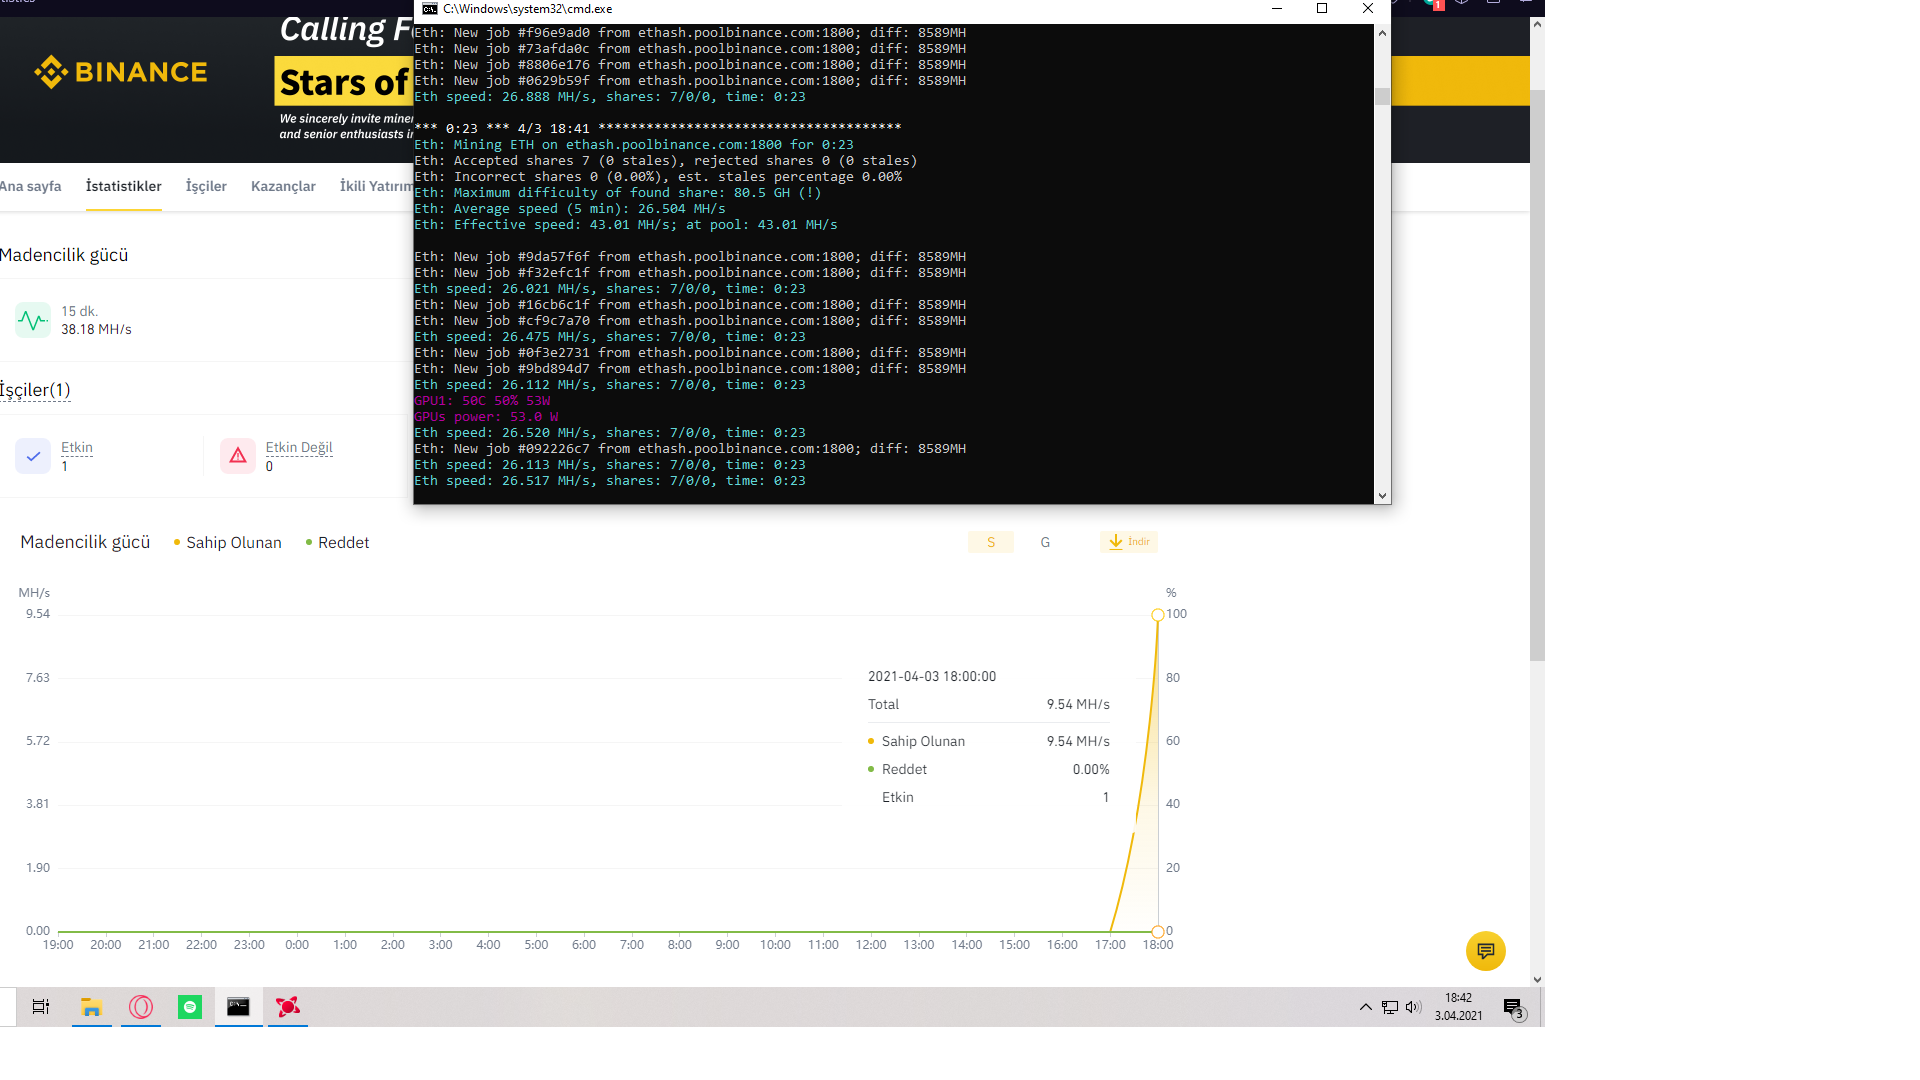
Task: Switch chart to G (daily) view
Action: (1045, 542)
